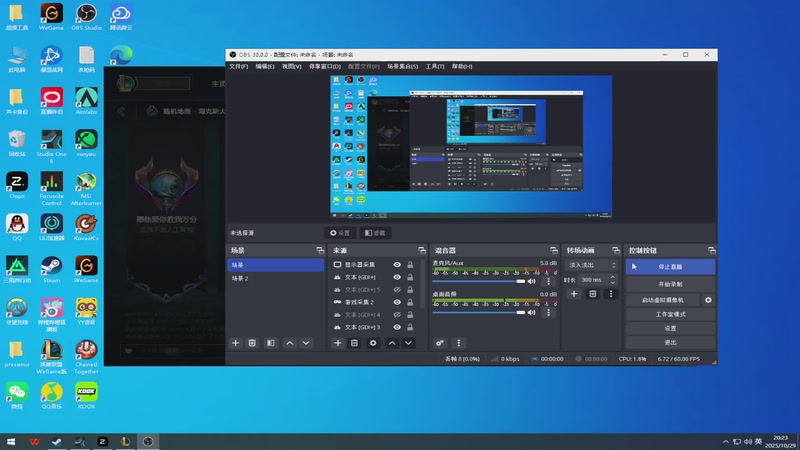Open the 文件(F) menu
Image resolution: width=800 pixels, height=450 pixels.
[x=238, y=66]
